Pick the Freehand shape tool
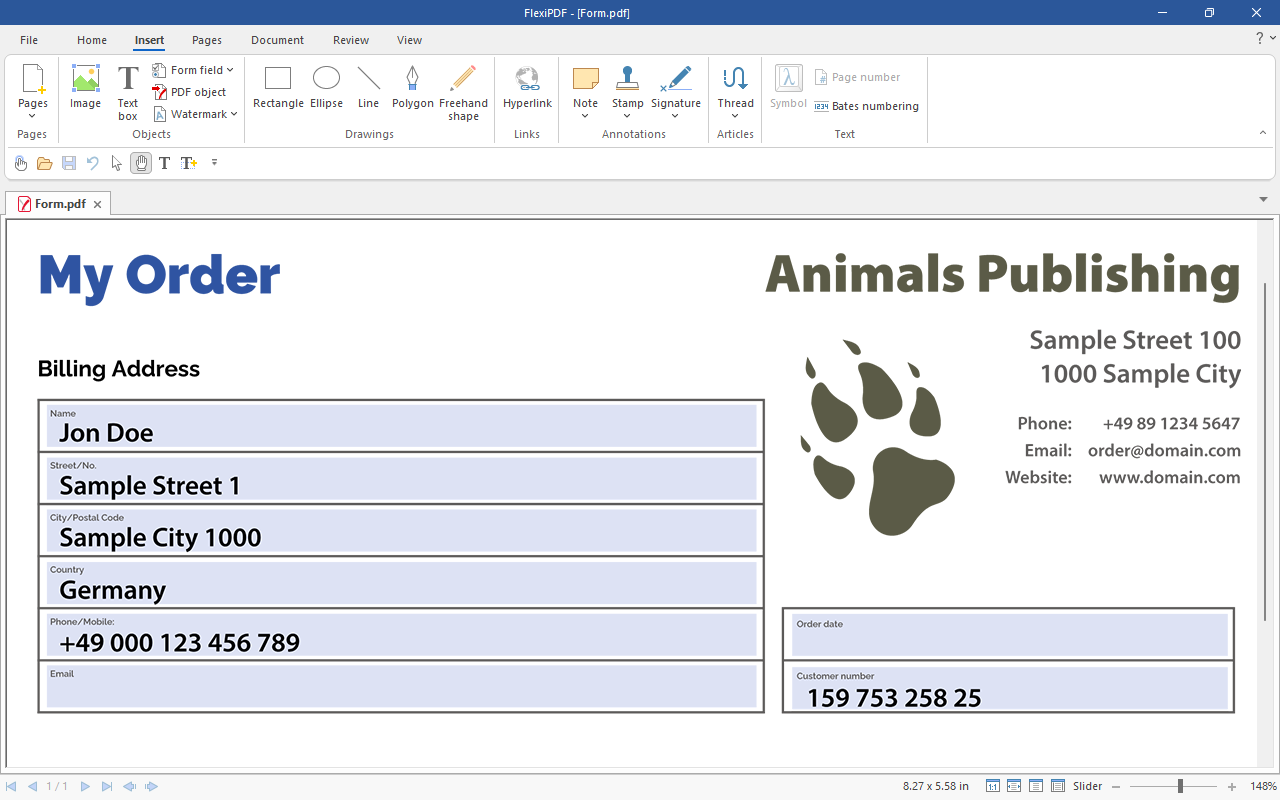 click(x=463, y=92)
